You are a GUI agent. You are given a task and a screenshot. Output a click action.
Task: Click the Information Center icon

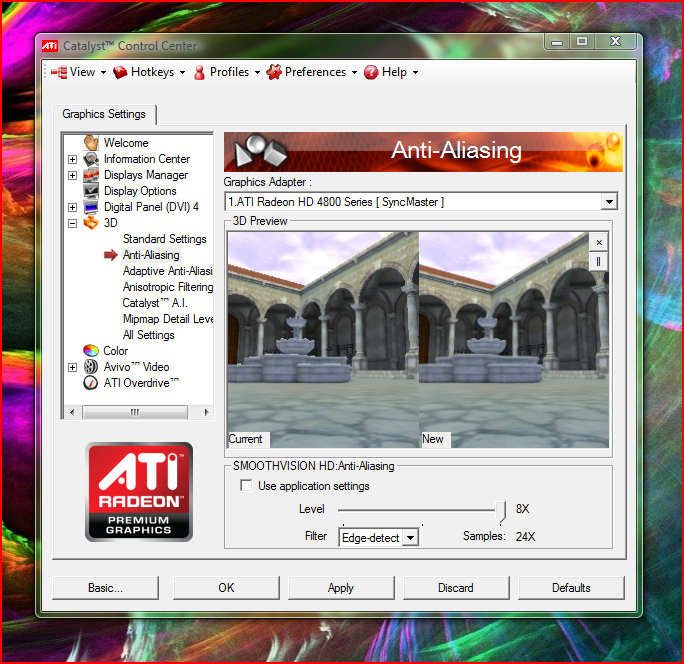[91, 159]
